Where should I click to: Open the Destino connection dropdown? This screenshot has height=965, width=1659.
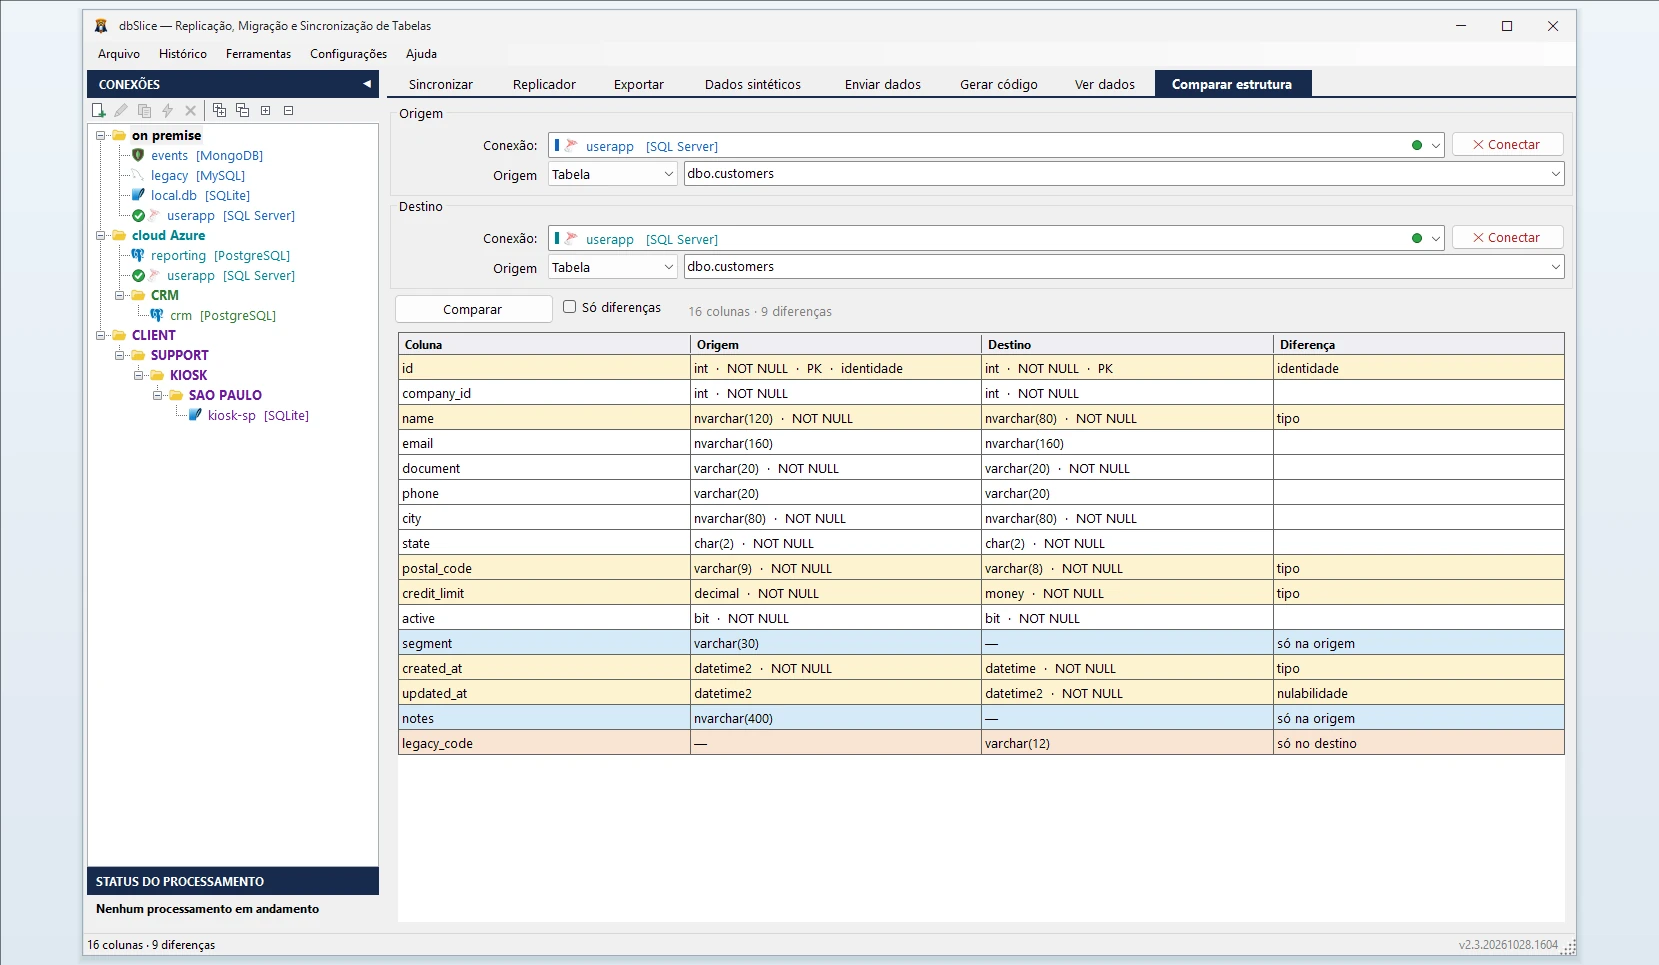point(1436,238)
